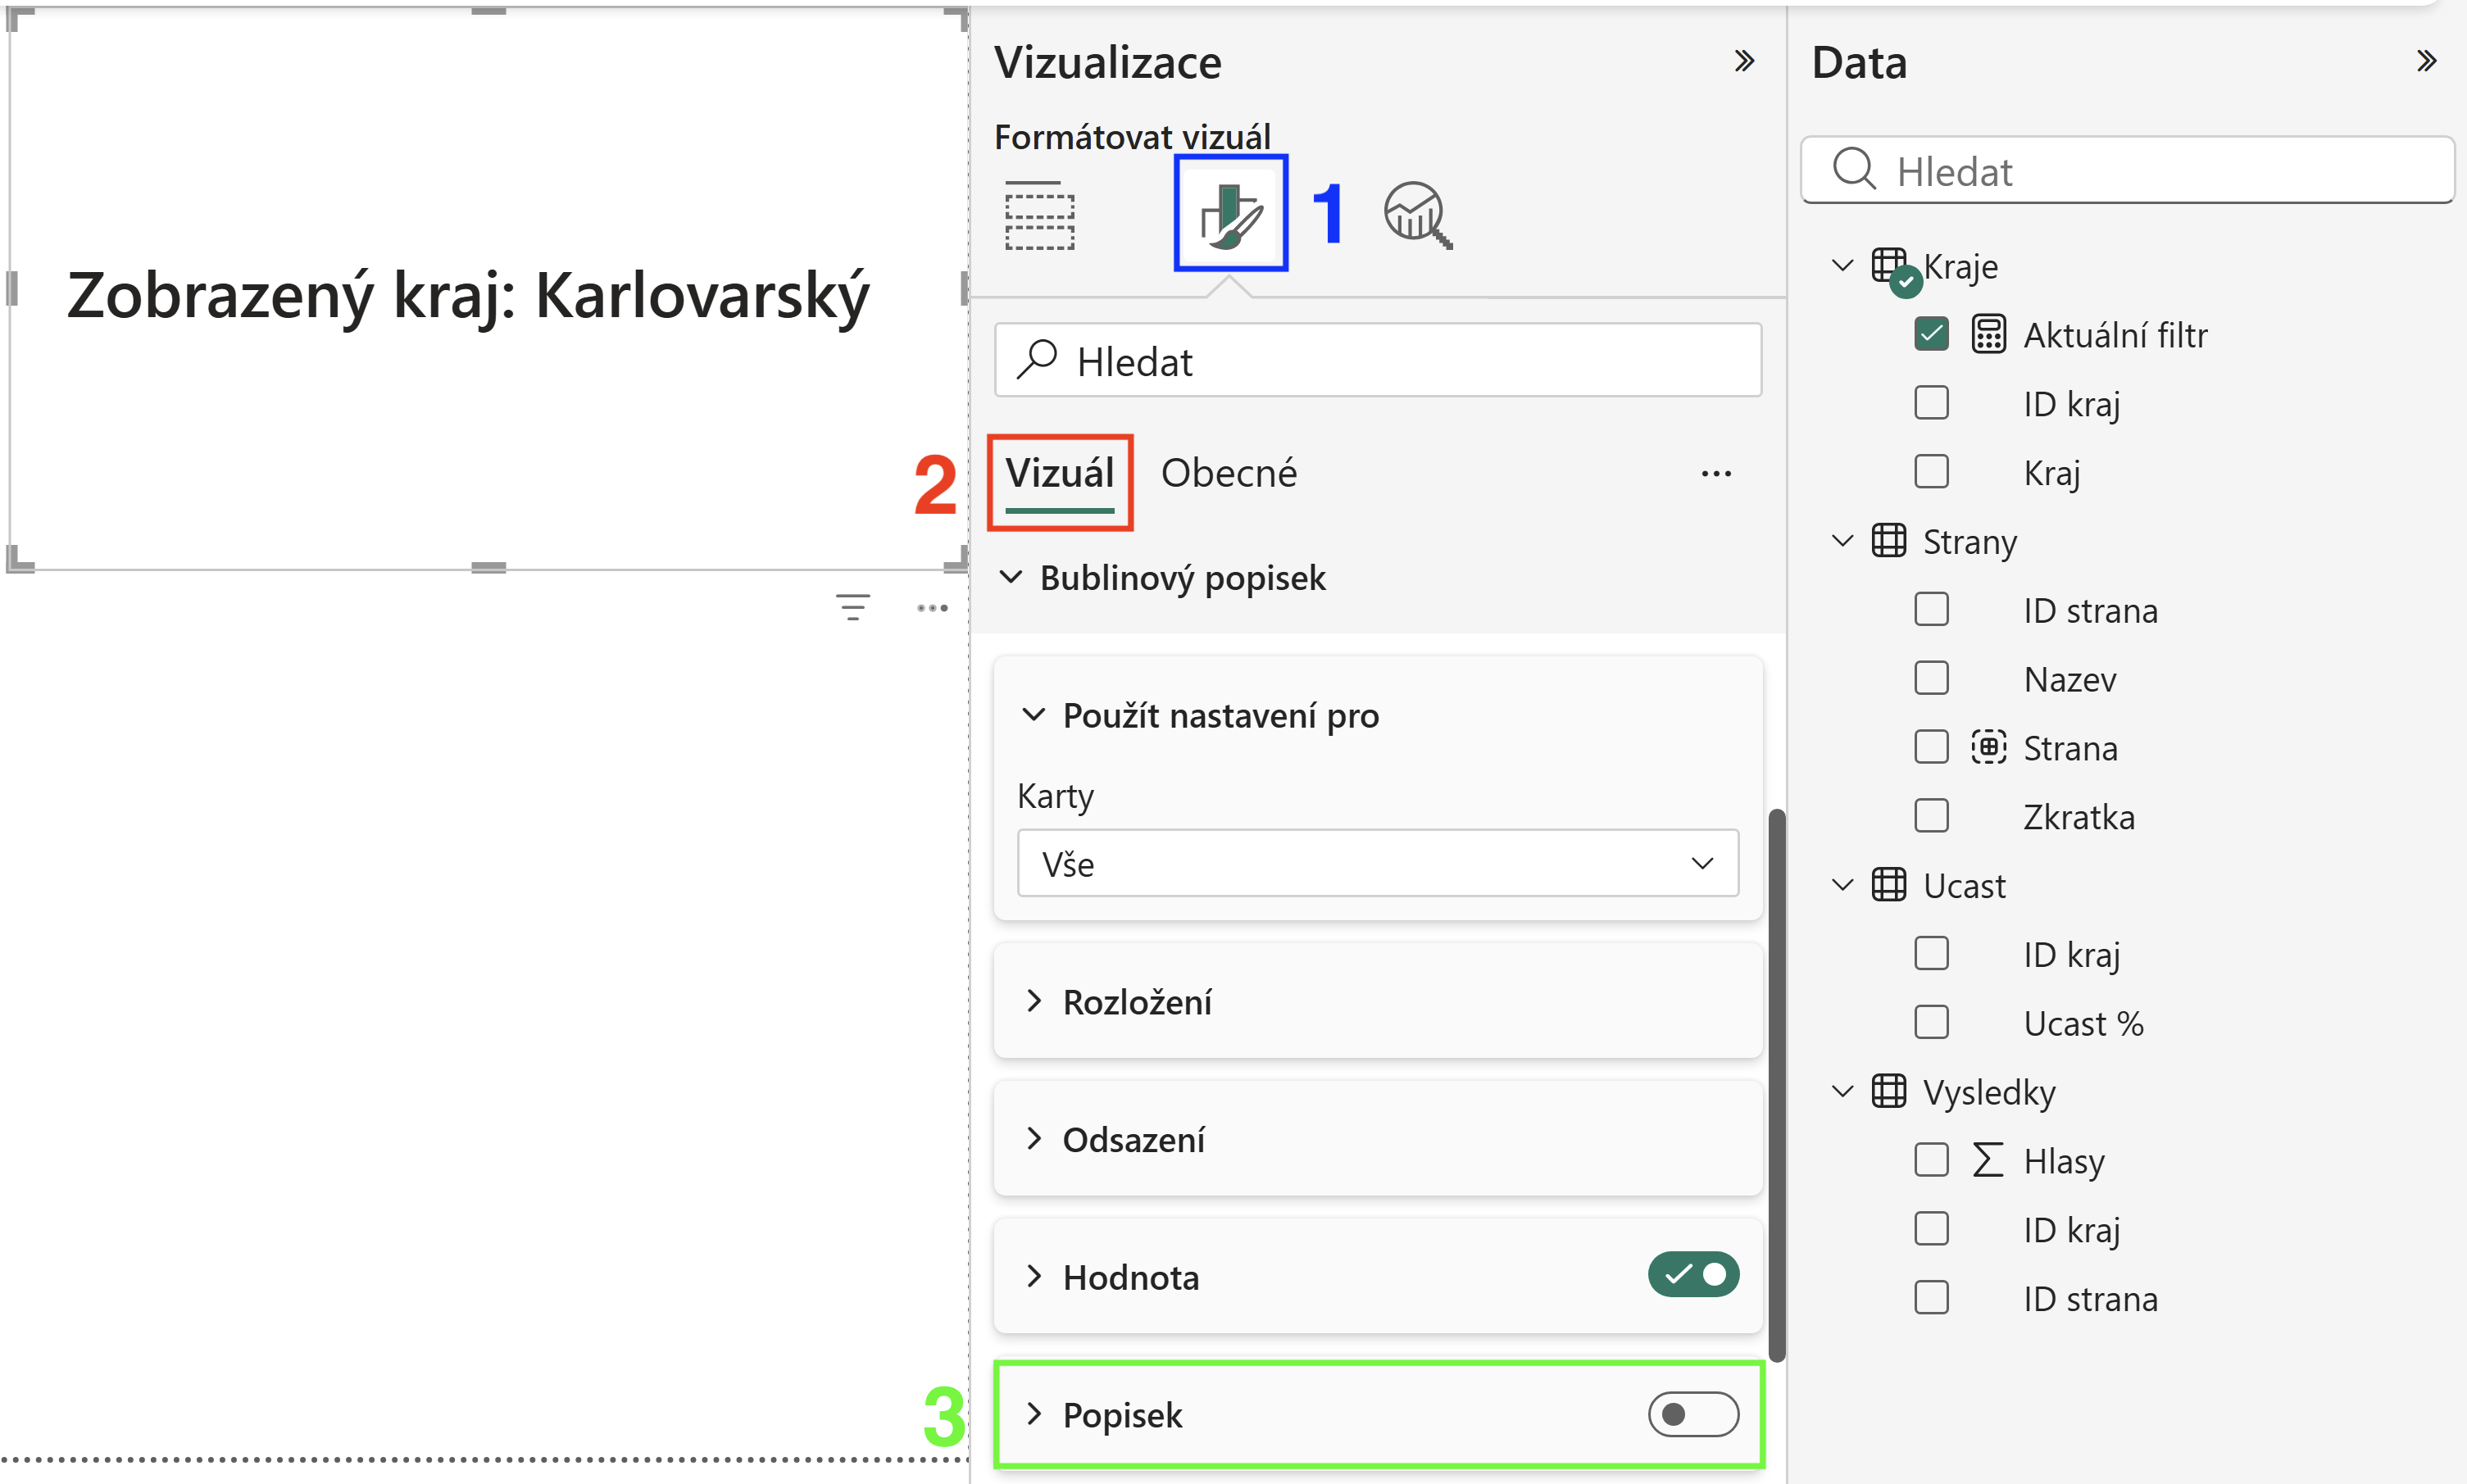This screenshot has height=1484, width=2467.
Task: Click the Kraje table icon
Action: pyautogui.click(x=1890, y=266)
